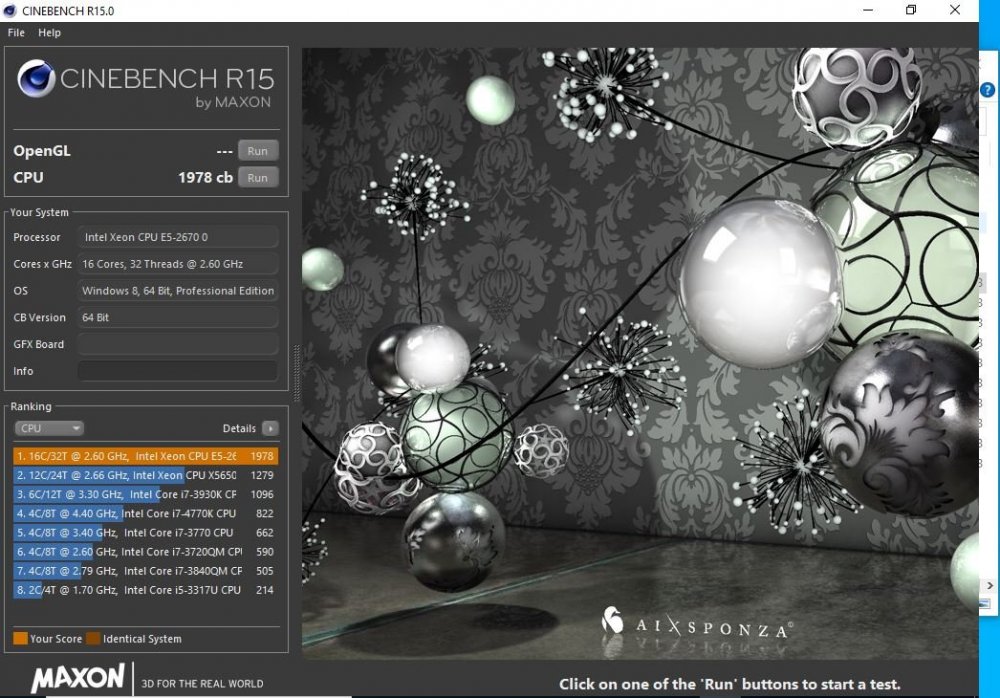
Task: Open the File menu
Action: click(16, 33)
